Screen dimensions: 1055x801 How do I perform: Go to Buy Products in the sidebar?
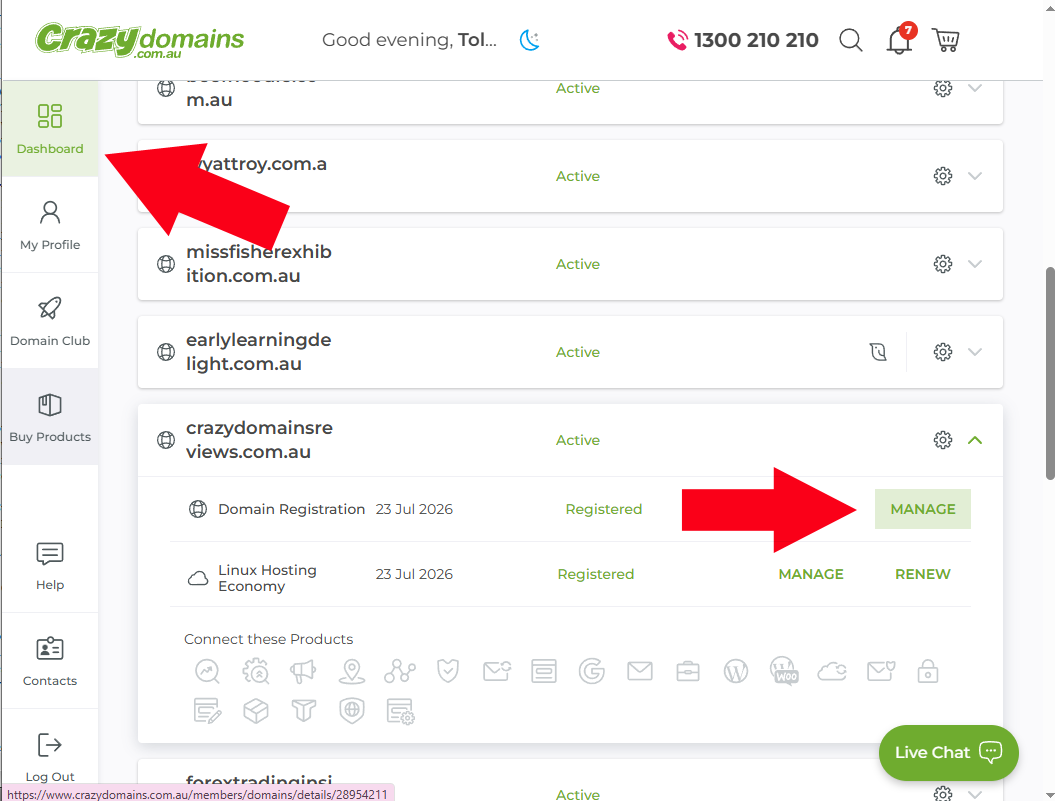pos(50,417)
